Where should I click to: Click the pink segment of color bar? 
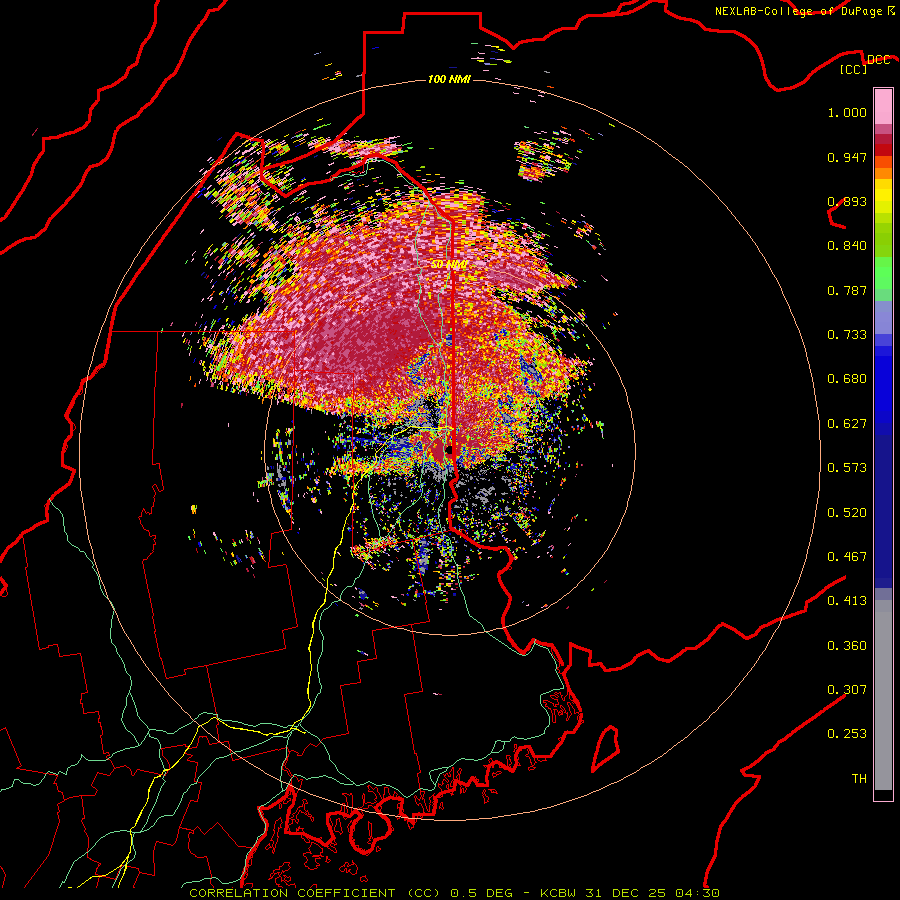point(883,107)
